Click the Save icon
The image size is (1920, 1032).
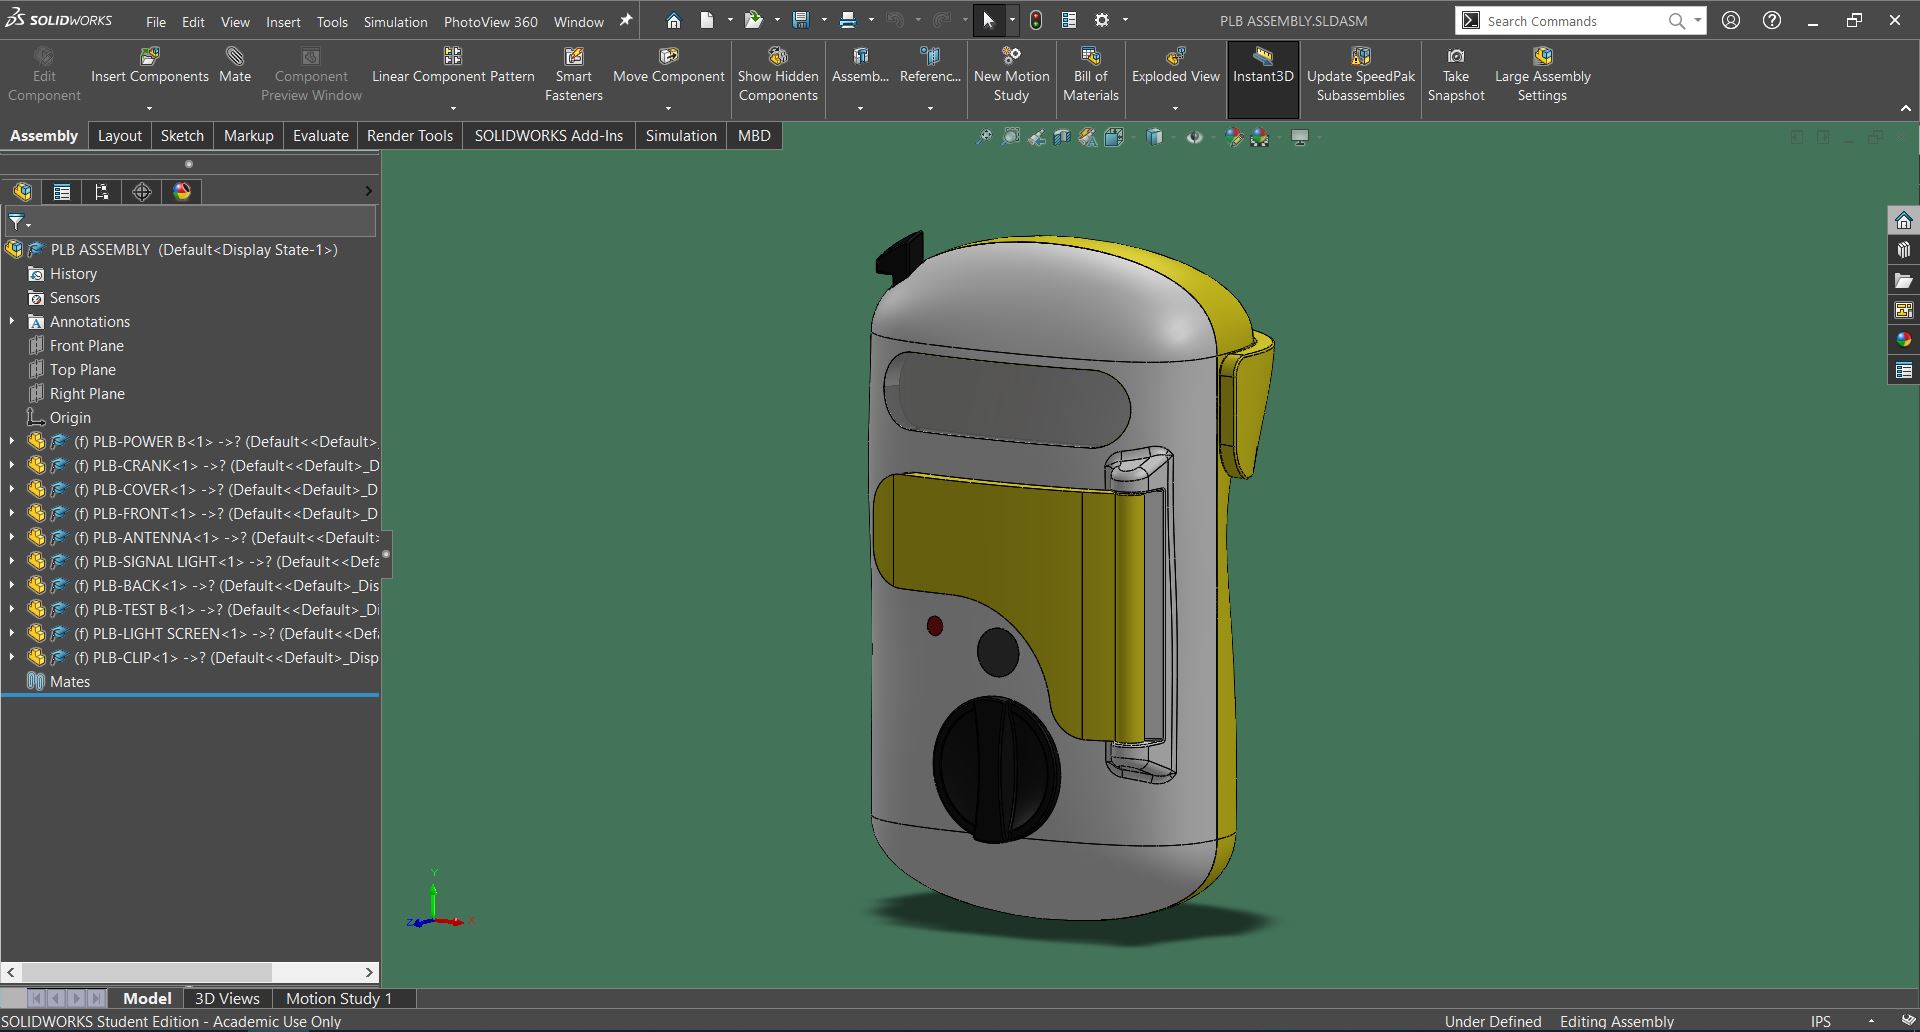coord(800,20)
